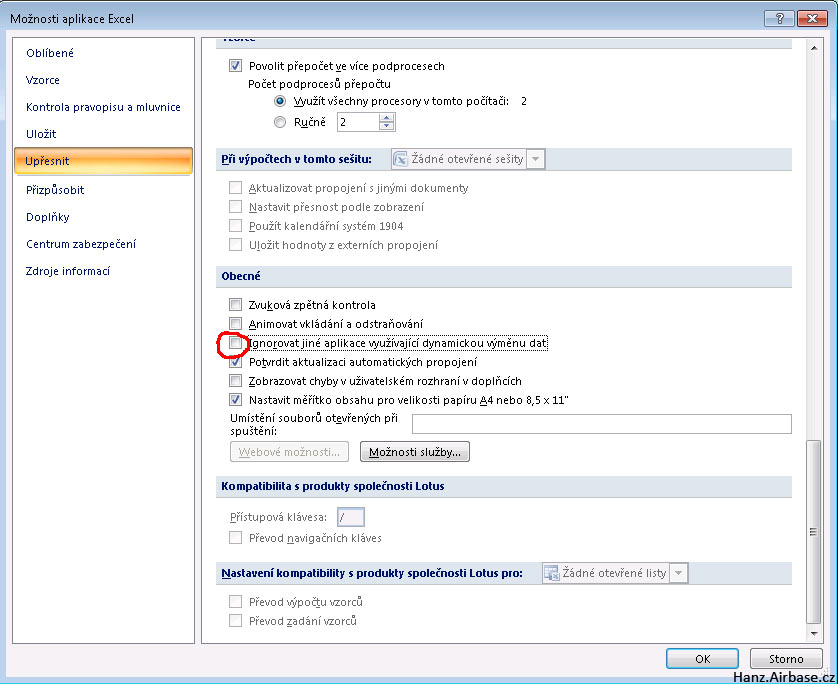Click the Přístupová klávesa input field
The height and width of the screenshot is (684, 838).
pos(351,517)
